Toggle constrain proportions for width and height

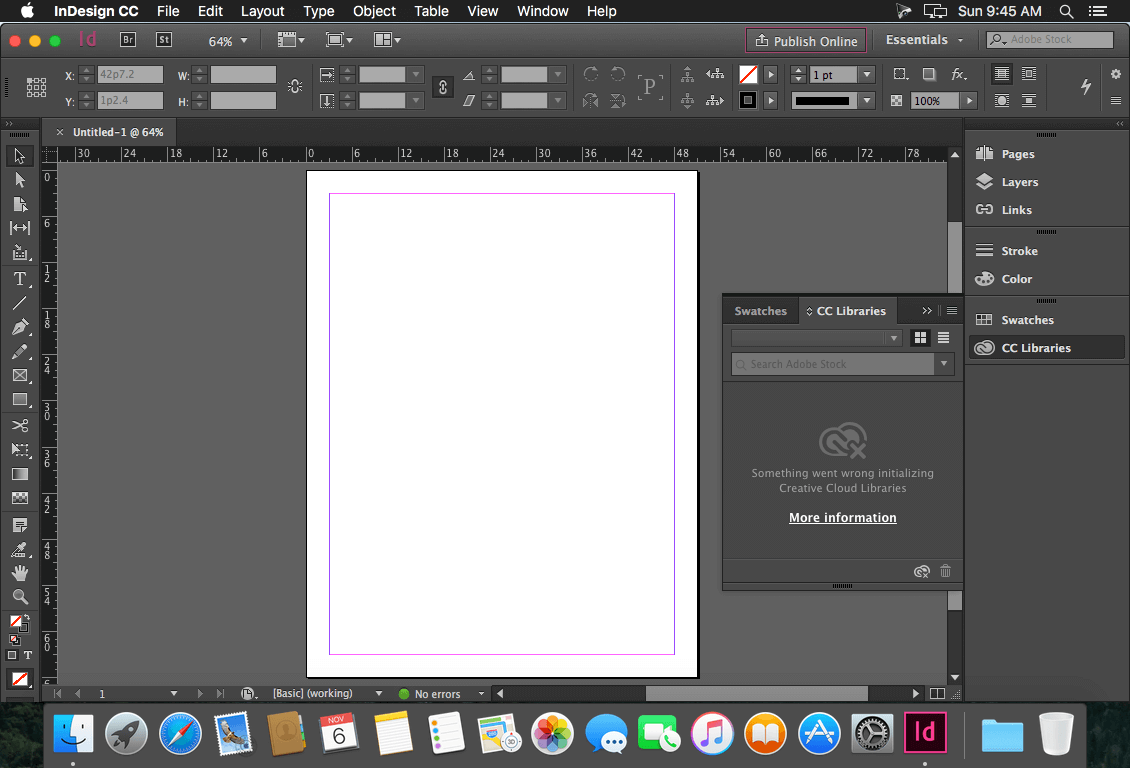[442, 87]
